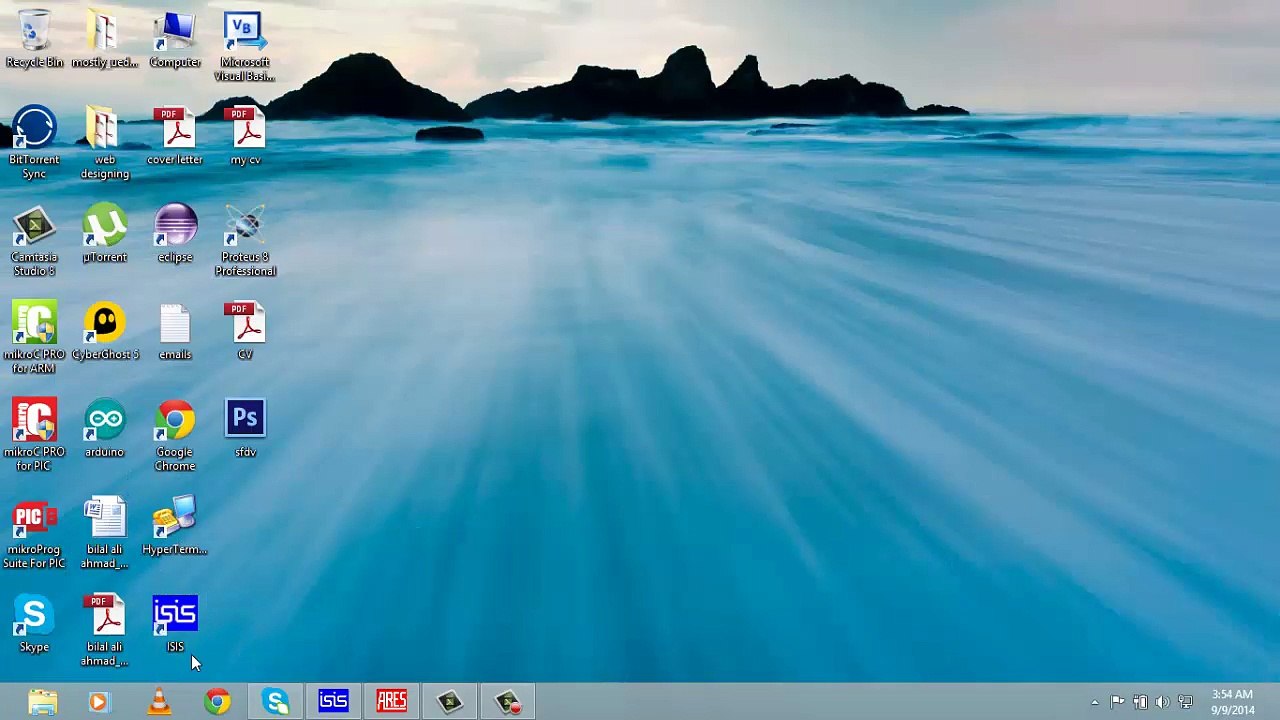Launch Microsoft Visual Basic shortcut
Image resolution: width=1280 pixels, height=720 pixels.
(245, 47)
